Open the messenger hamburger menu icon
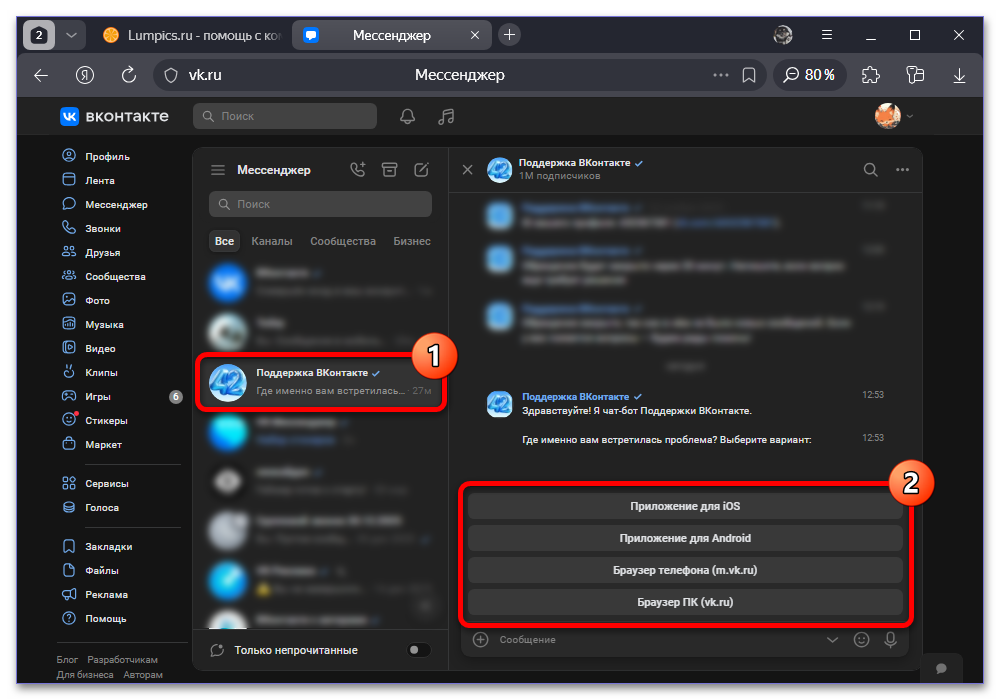Screen dimensions: 1000x700 [x=218, y=170]
